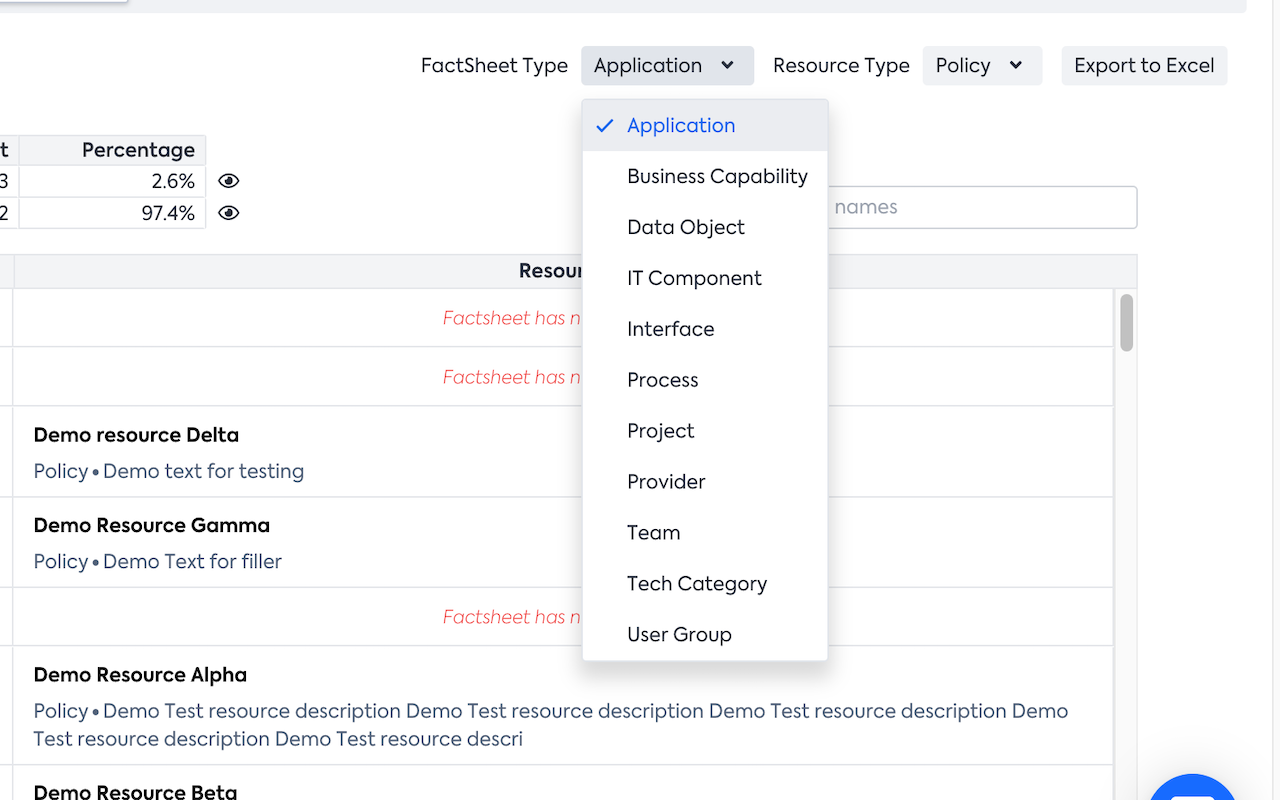Choose Team from the dropdown list
Screen dimensions: 1280x800
(705, 533)
